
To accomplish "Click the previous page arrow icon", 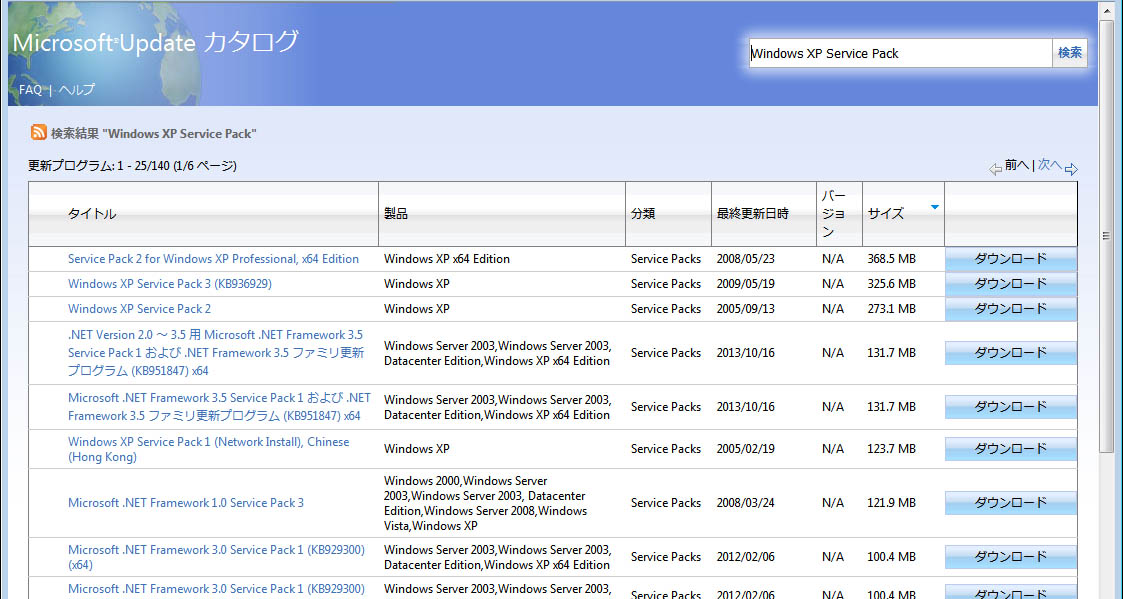I will (995, 170).
